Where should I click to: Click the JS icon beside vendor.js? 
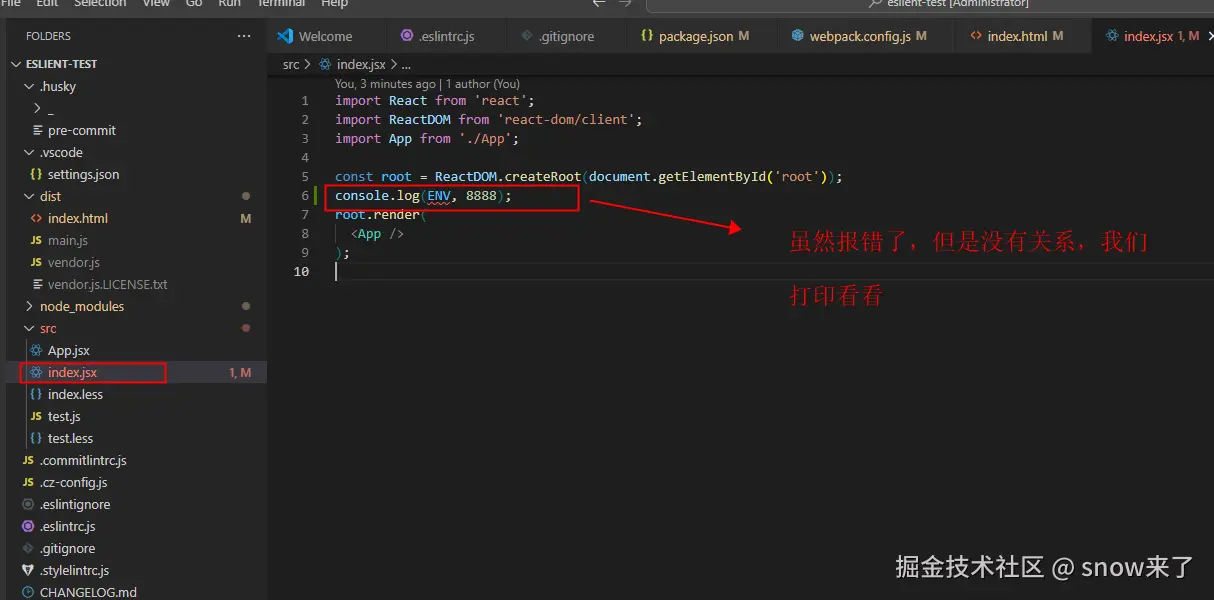click(x=36, y=262)
